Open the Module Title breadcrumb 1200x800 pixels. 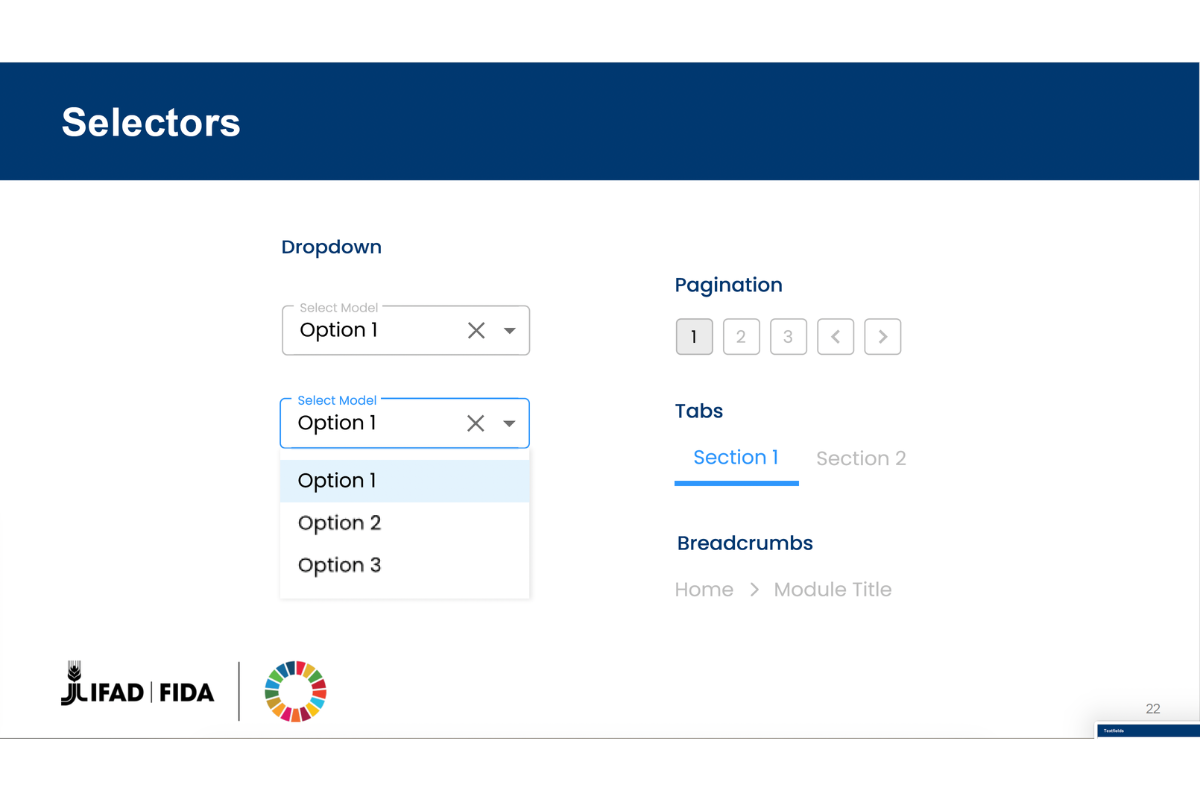tap(832, 590)
